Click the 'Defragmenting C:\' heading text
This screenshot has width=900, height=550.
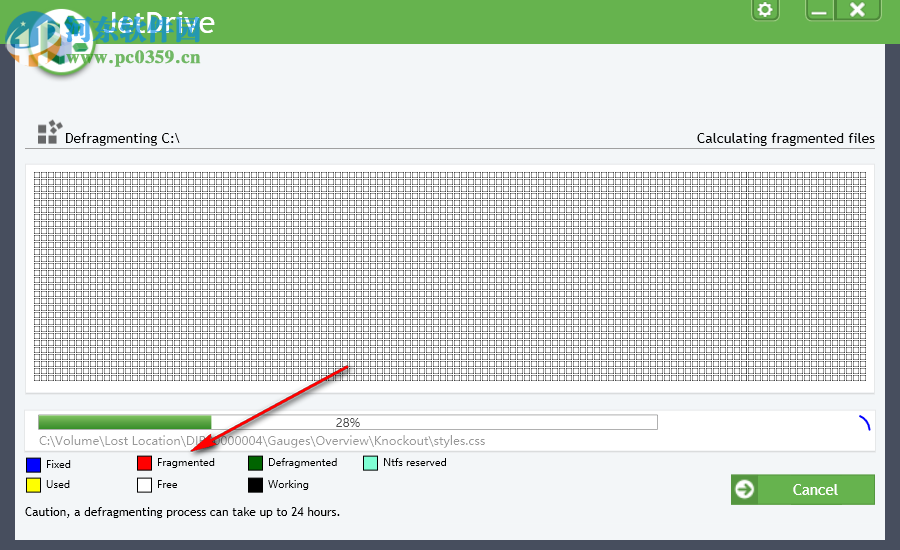tap(122, 138)
